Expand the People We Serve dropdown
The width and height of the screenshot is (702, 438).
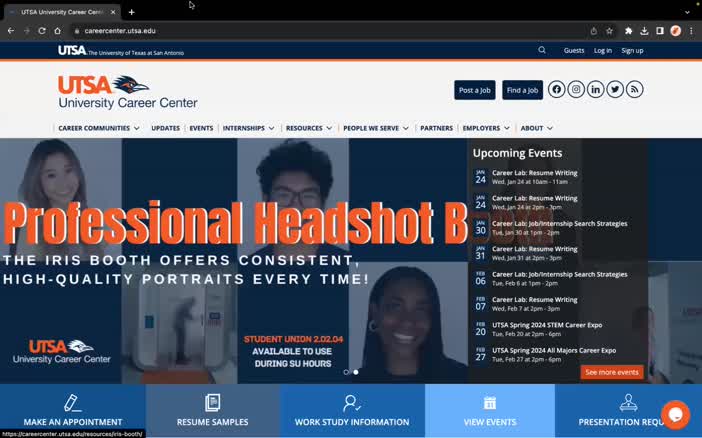click(x=376, y=128)
